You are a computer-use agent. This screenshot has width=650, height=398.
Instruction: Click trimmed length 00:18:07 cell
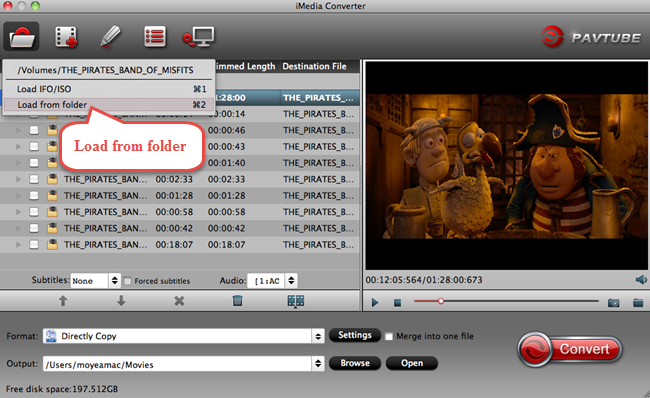(226, 245)
